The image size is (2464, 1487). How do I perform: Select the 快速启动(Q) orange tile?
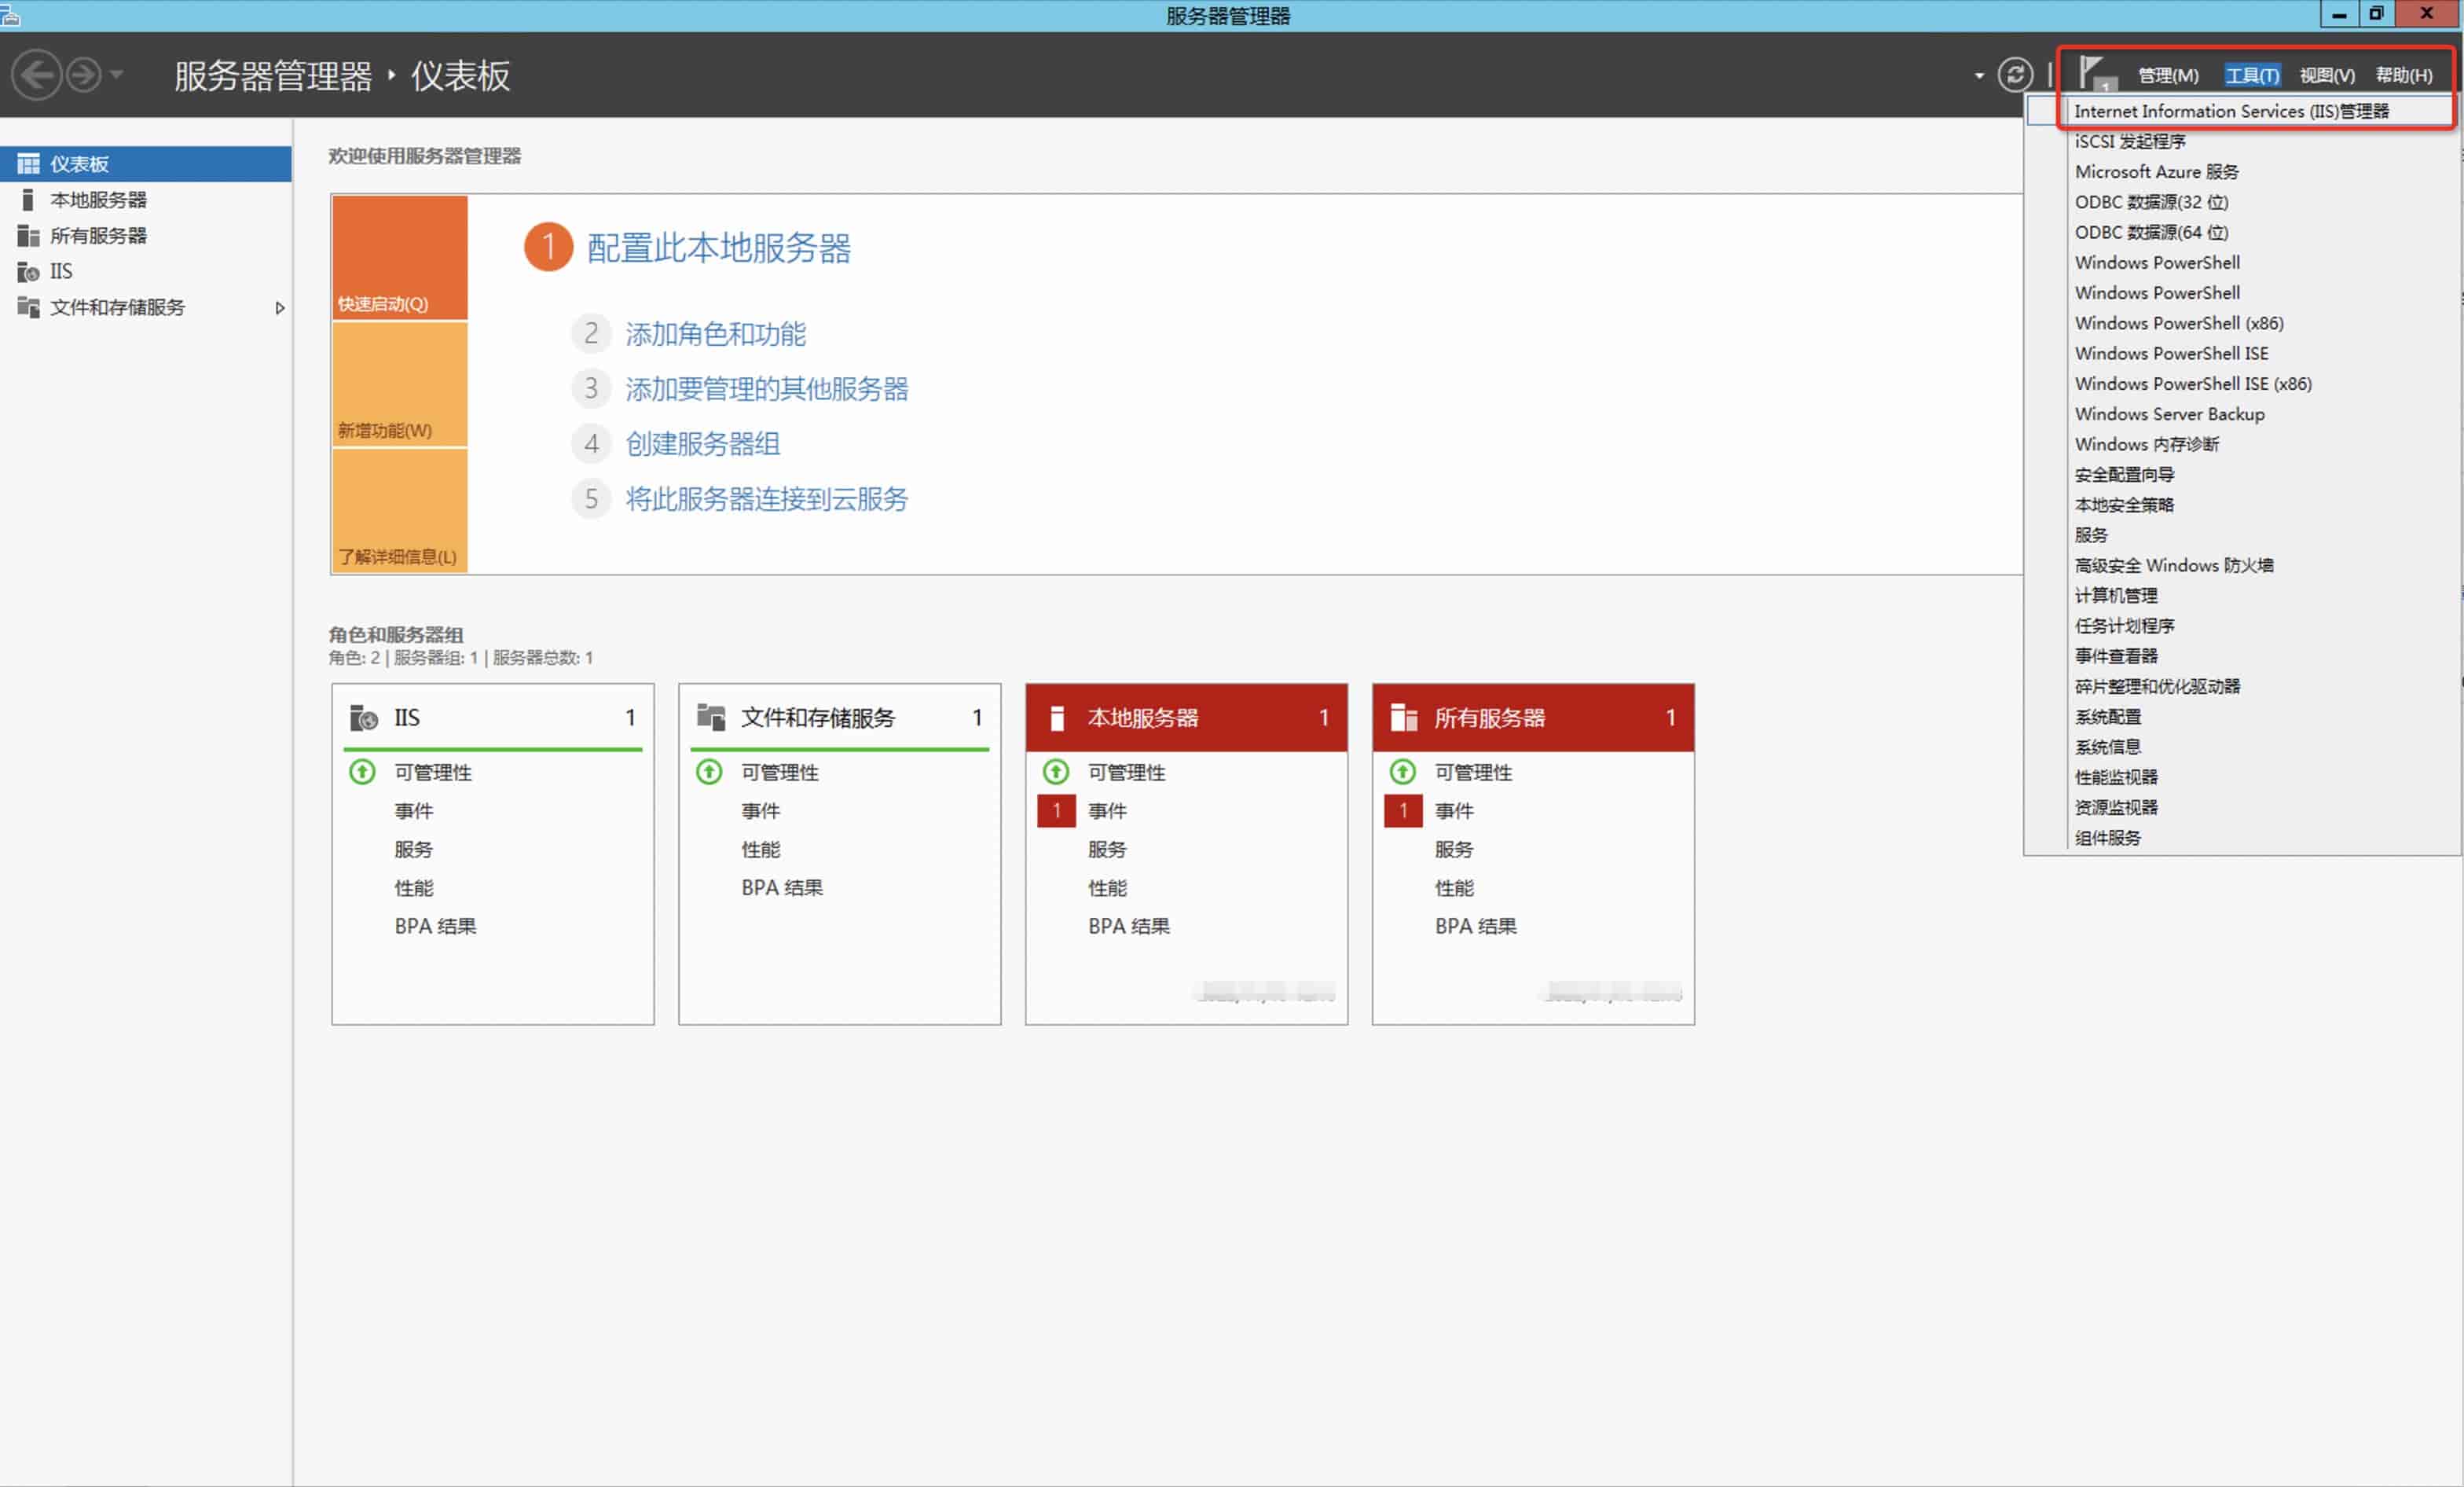399,257
